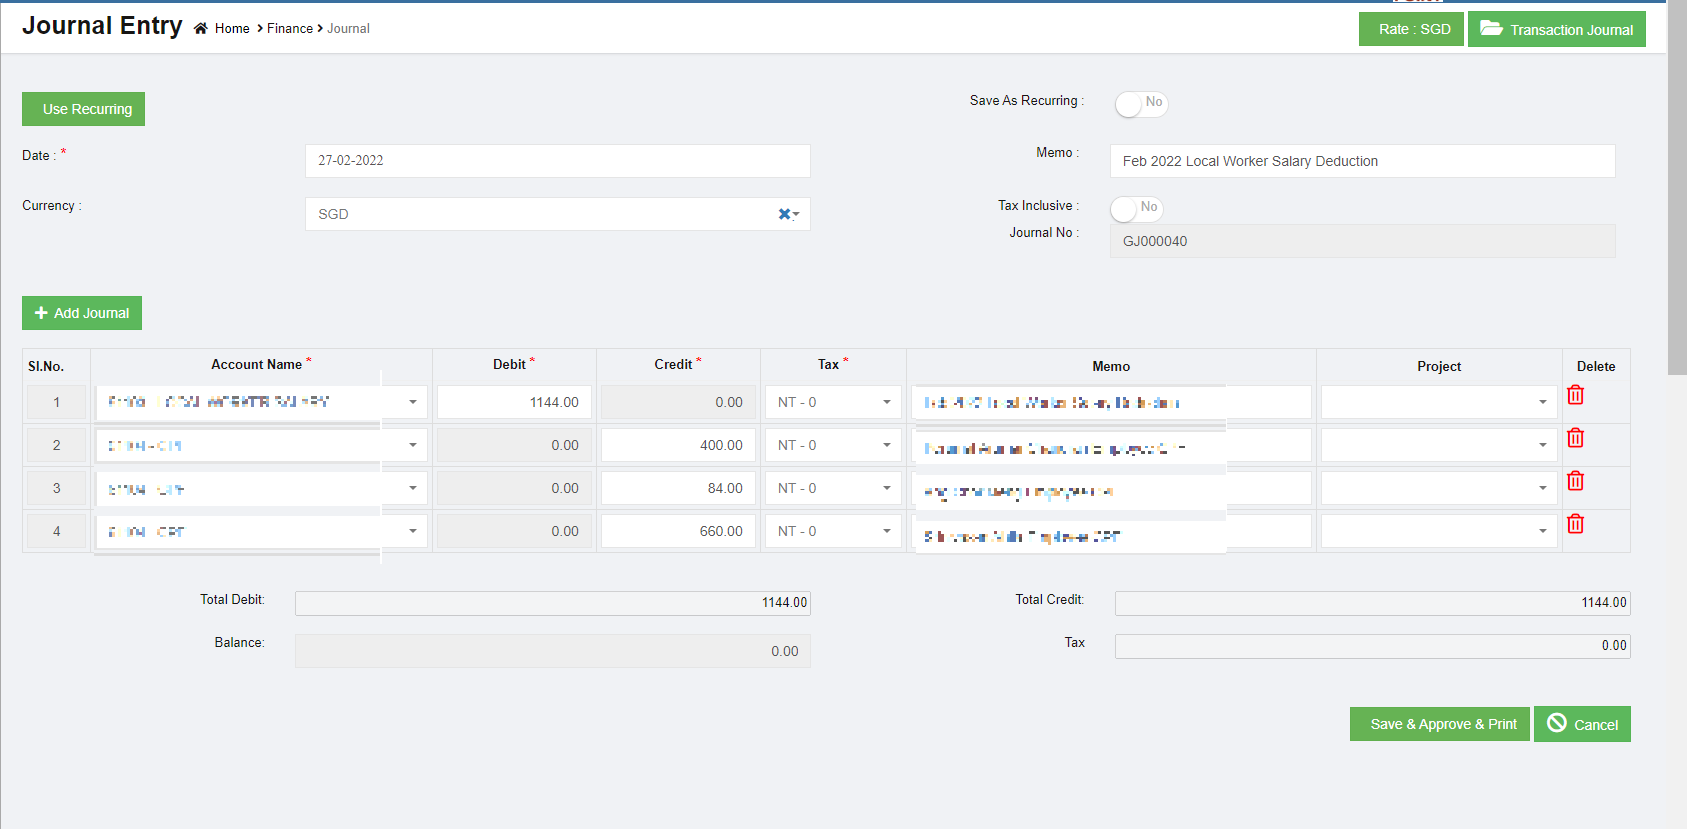Enable the Tax Inclusive toggle

(1136, 208)
